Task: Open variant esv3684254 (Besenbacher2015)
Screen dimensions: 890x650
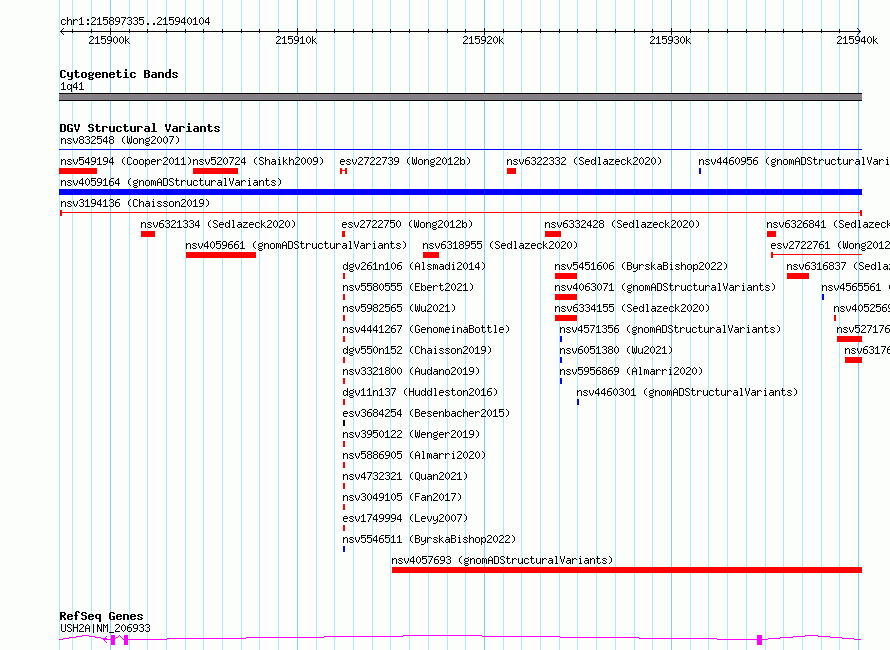Action: tap(426, 413)
